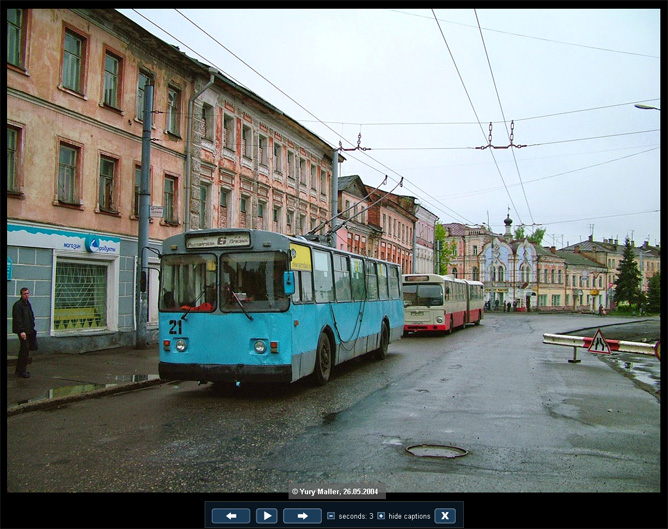This screenshot has width=668, height=529.
Task: Click the evergreen tree on the right side
Action: pyautogui.click(x=628, y=275)
